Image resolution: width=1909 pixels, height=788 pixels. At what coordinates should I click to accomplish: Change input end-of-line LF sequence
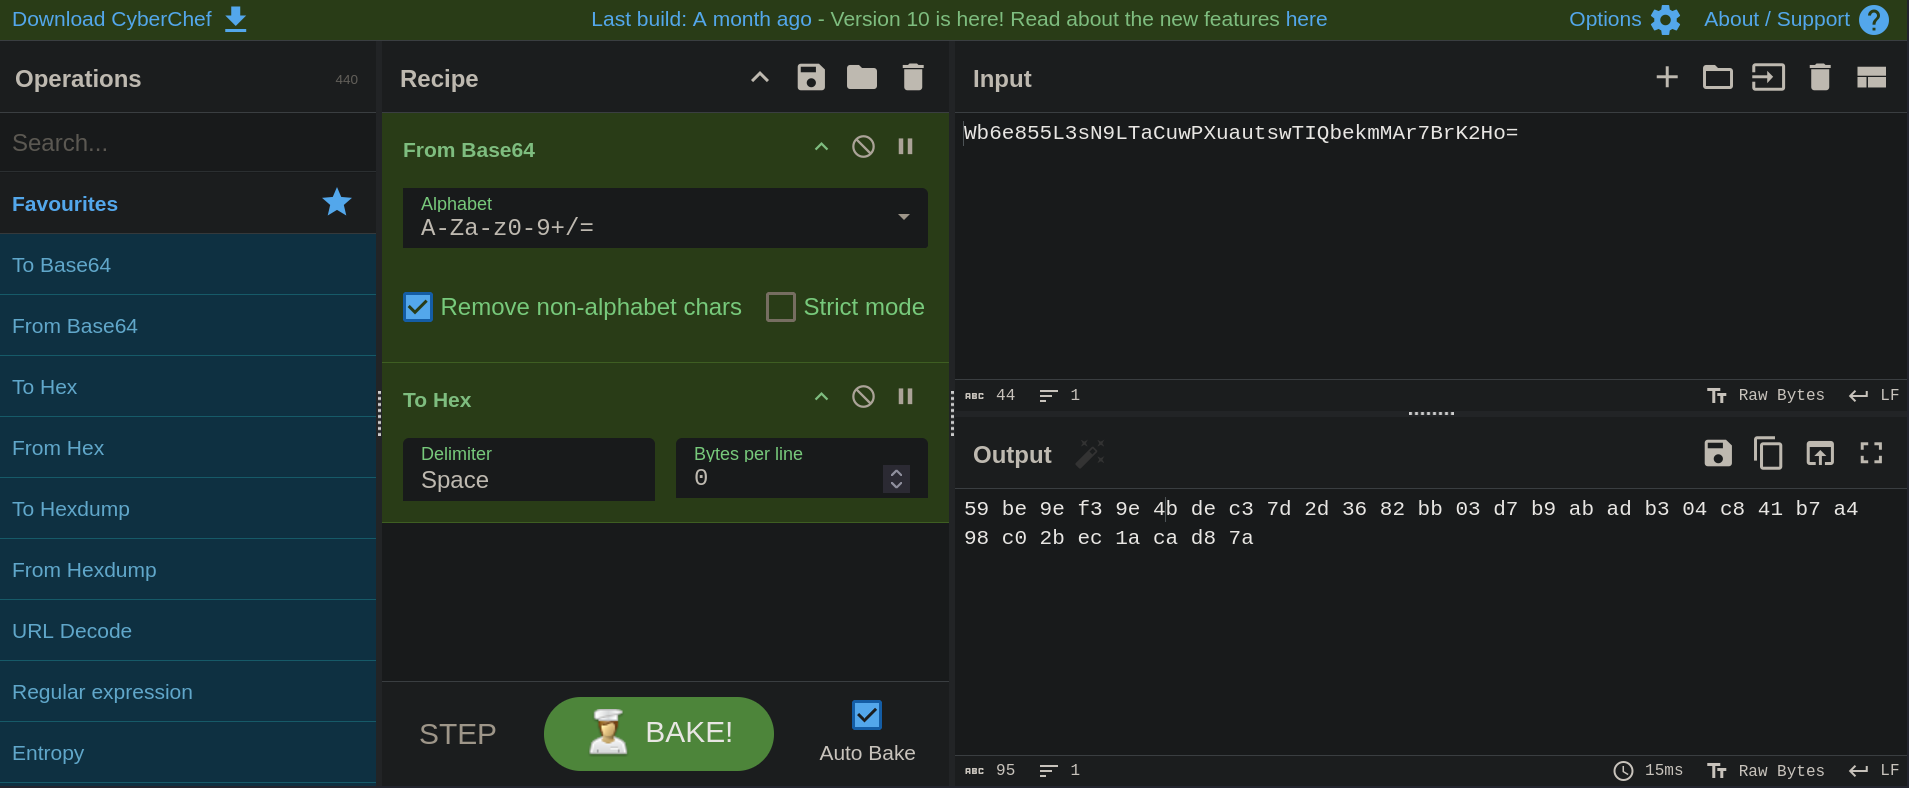click(1874, 395)
